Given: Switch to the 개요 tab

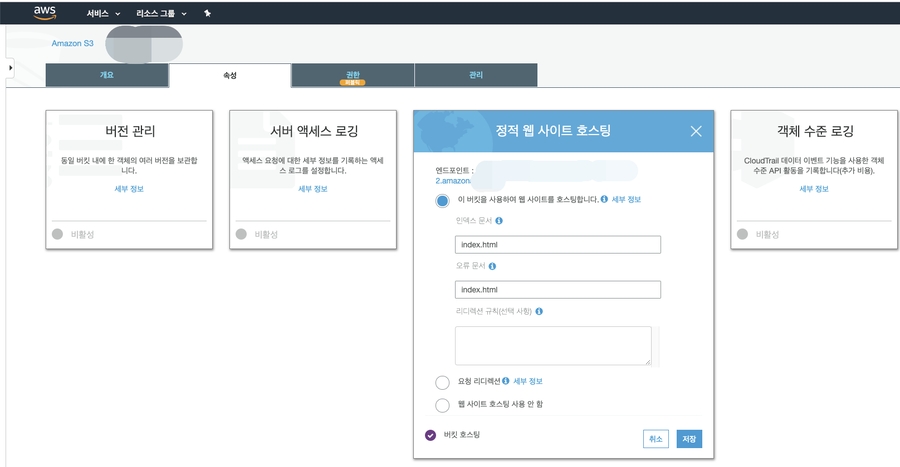Looking at the screenshot, I should pos(106,75).
